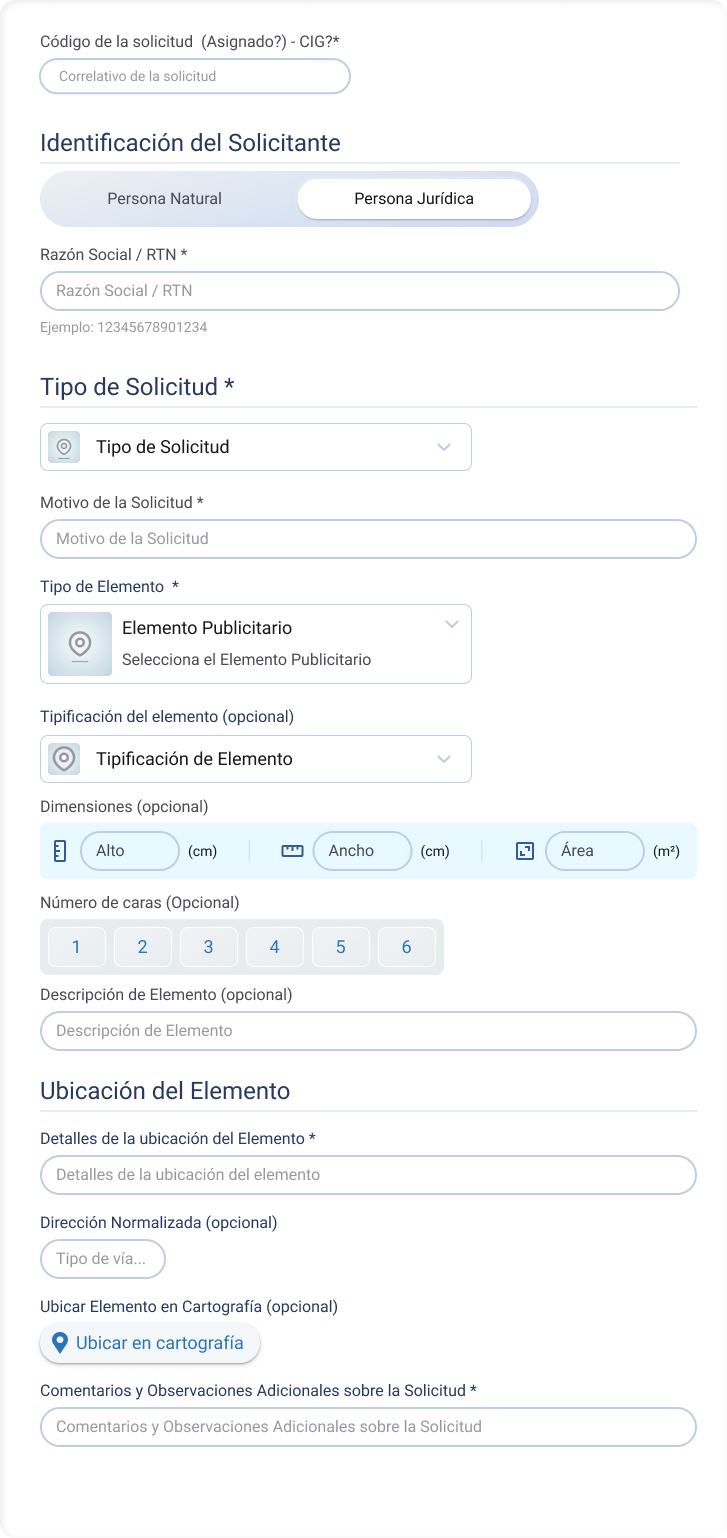Click the Tipificación de Elemento marker icon

[x=64, y=759]
